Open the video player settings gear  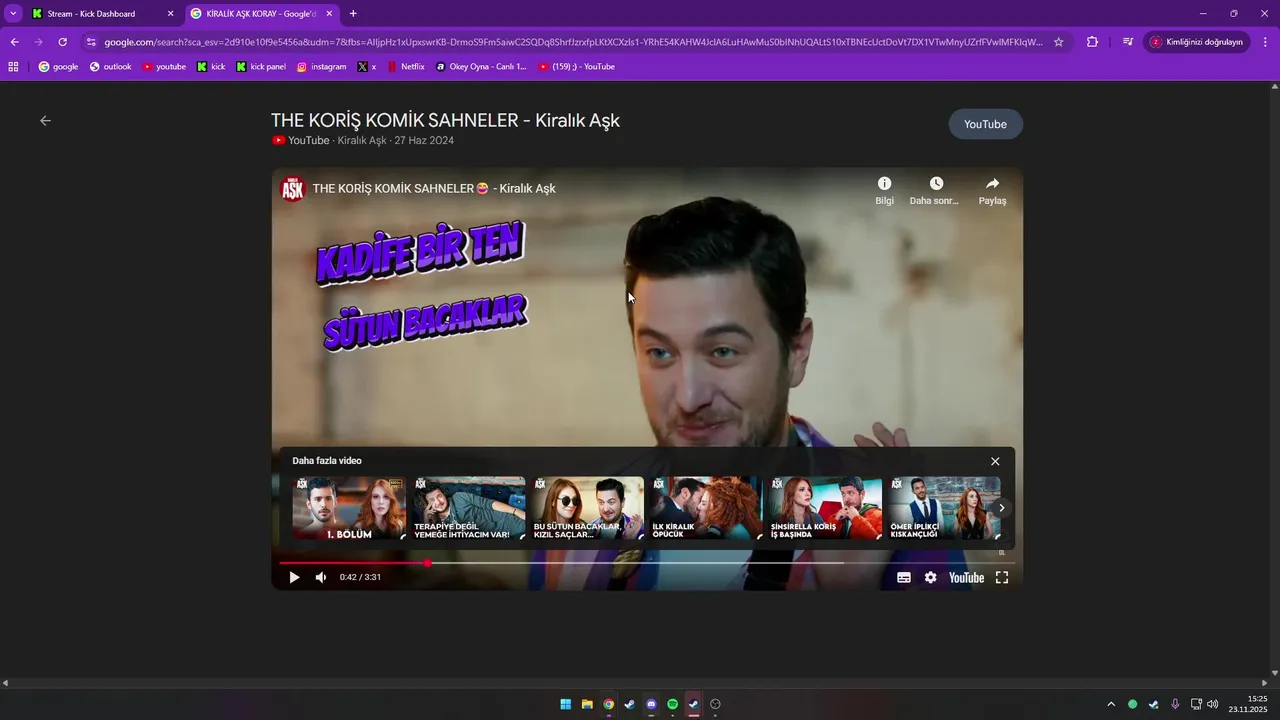(x=931, y=577)
